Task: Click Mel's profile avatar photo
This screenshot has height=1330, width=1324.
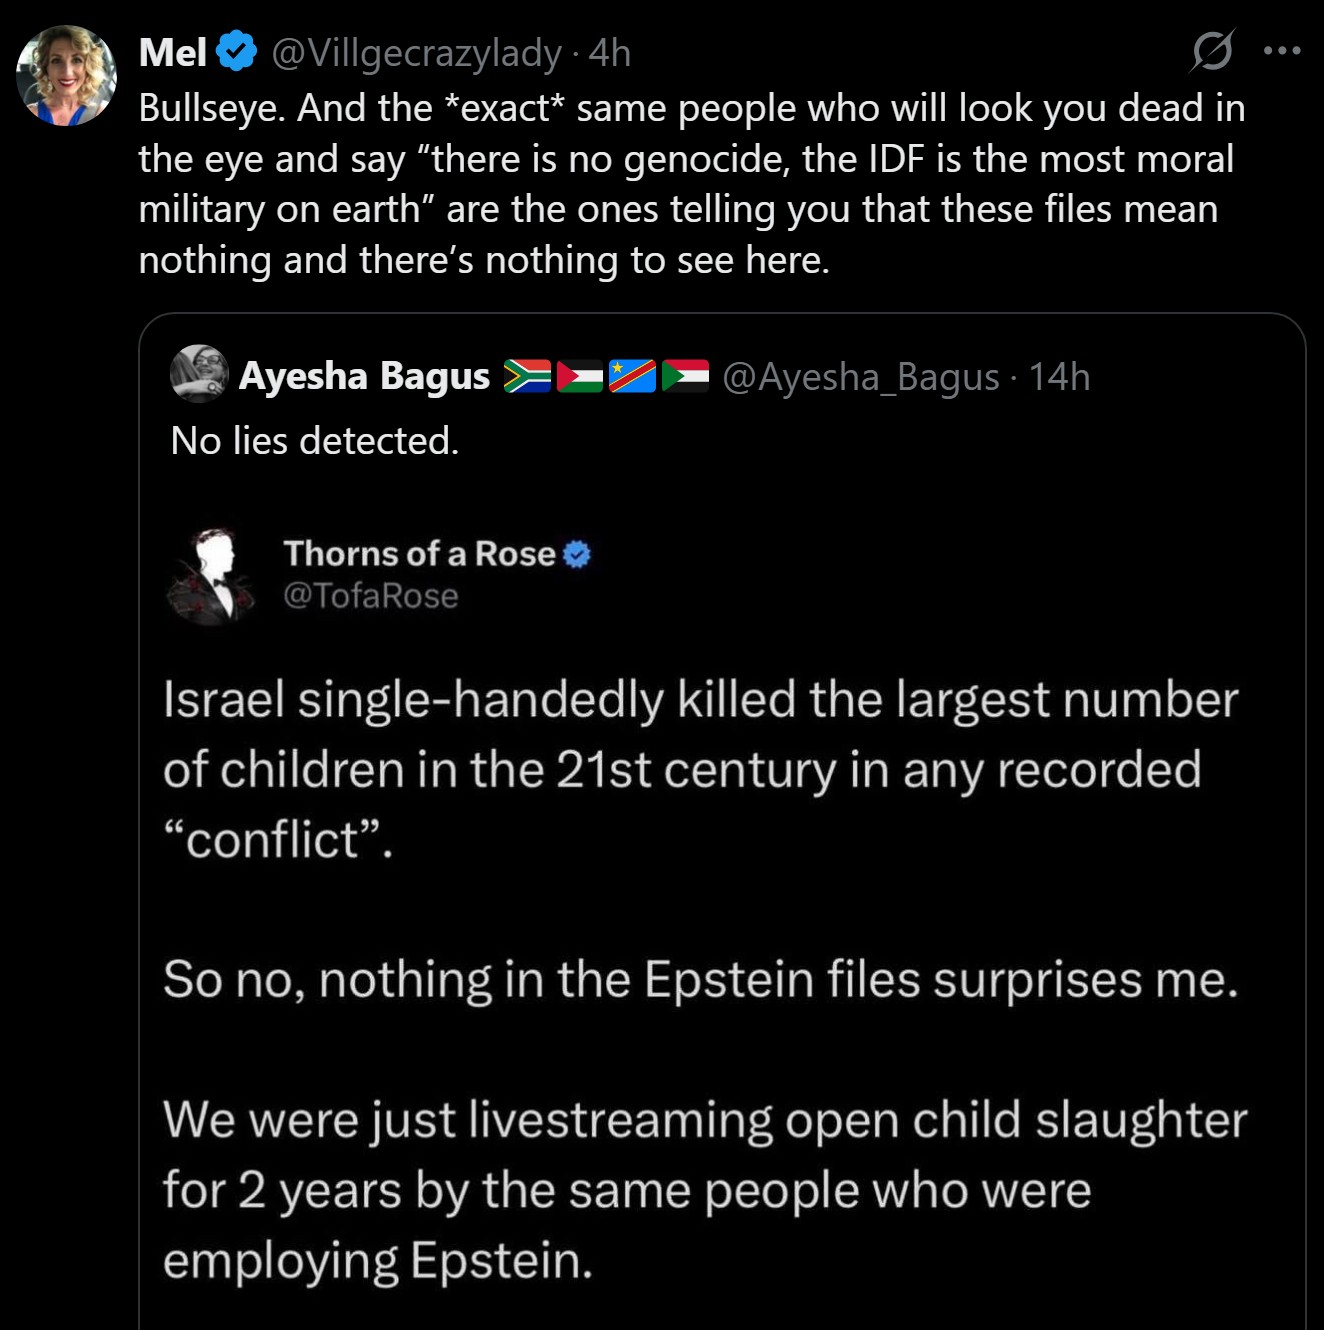Action: pos(67,76)
